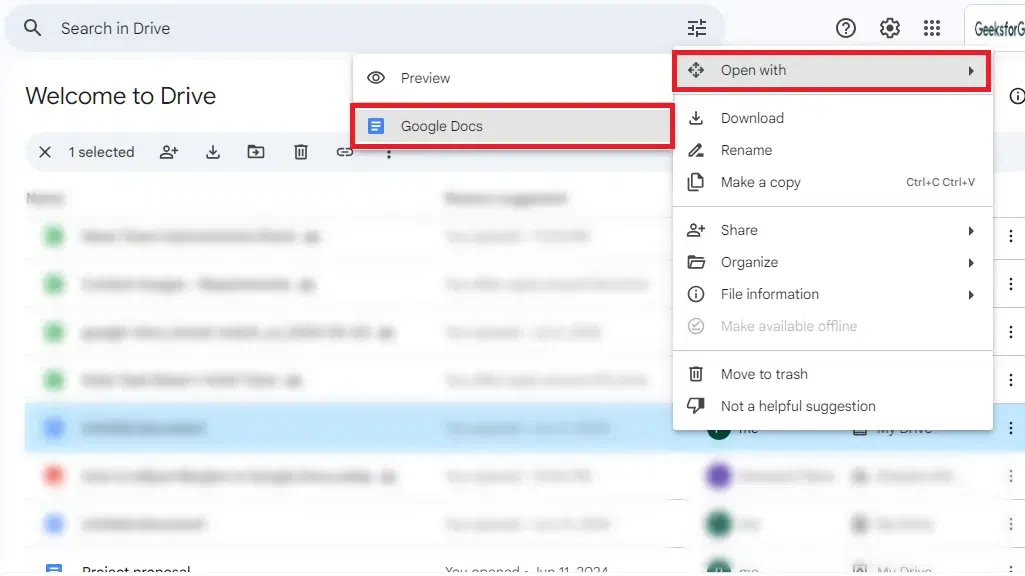
Task: Open more actions for the third file row
Action: click(1011, 332)
